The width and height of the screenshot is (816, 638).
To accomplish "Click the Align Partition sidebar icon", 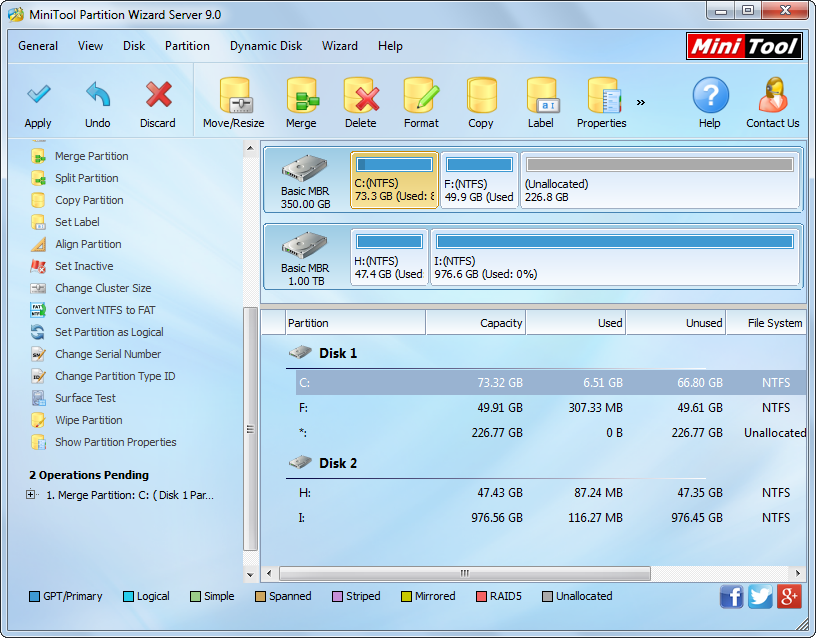I will [x=38, y=244].
